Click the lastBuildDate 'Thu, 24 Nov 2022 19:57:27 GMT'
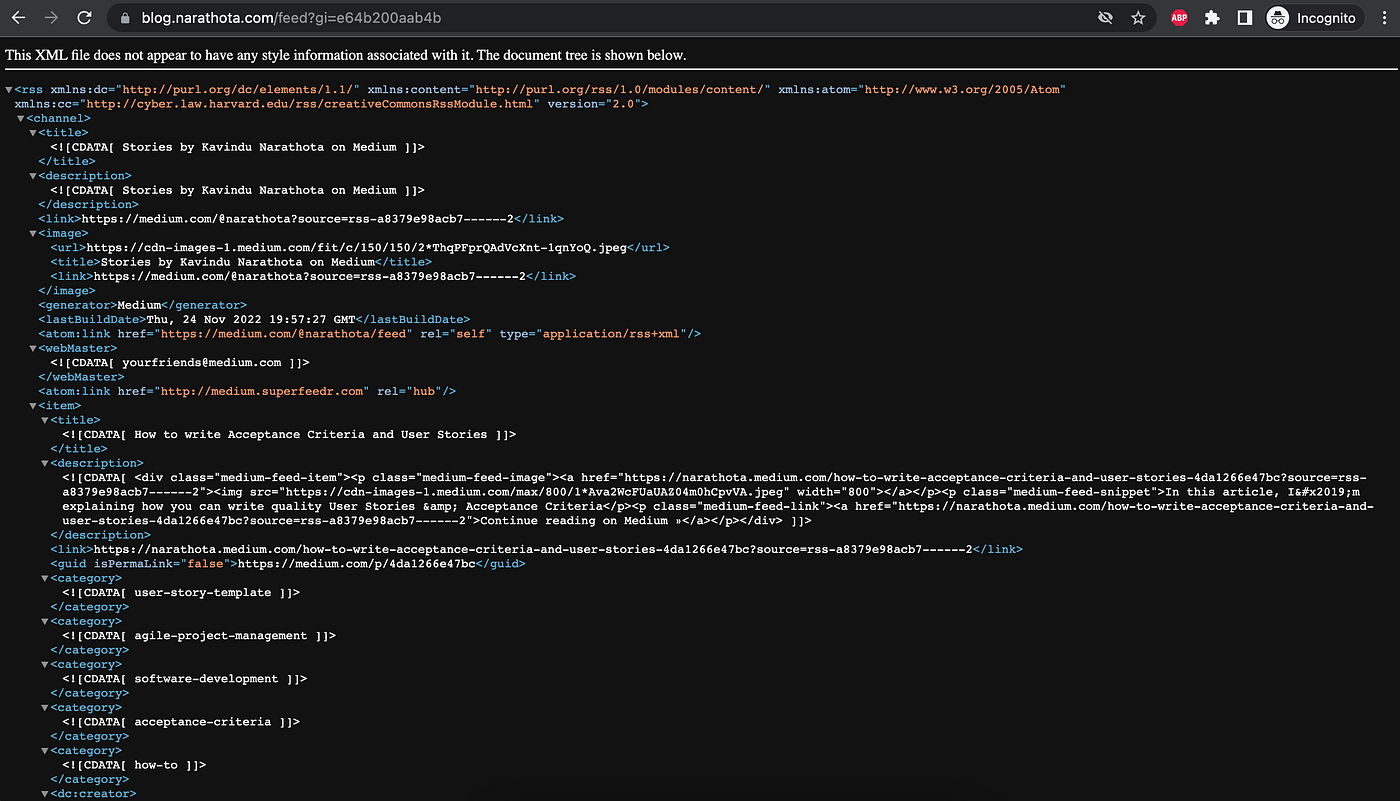The image size is (1400, 801). pyautogui.click(x=254, y=320)
